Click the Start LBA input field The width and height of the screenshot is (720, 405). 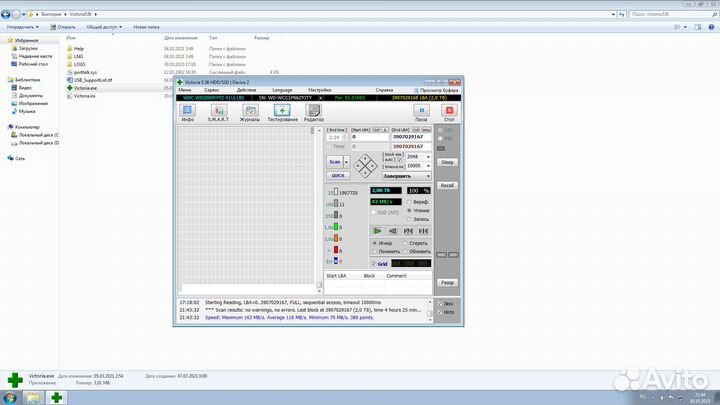point(370,137)
